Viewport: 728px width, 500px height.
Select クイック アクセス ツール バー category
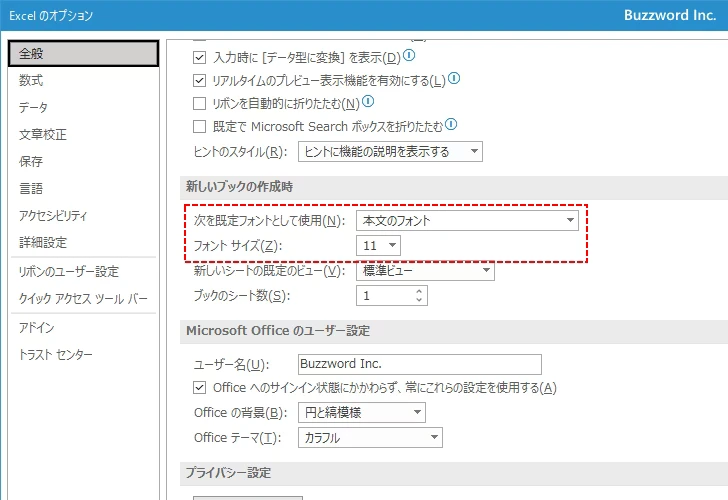(84, 298)
